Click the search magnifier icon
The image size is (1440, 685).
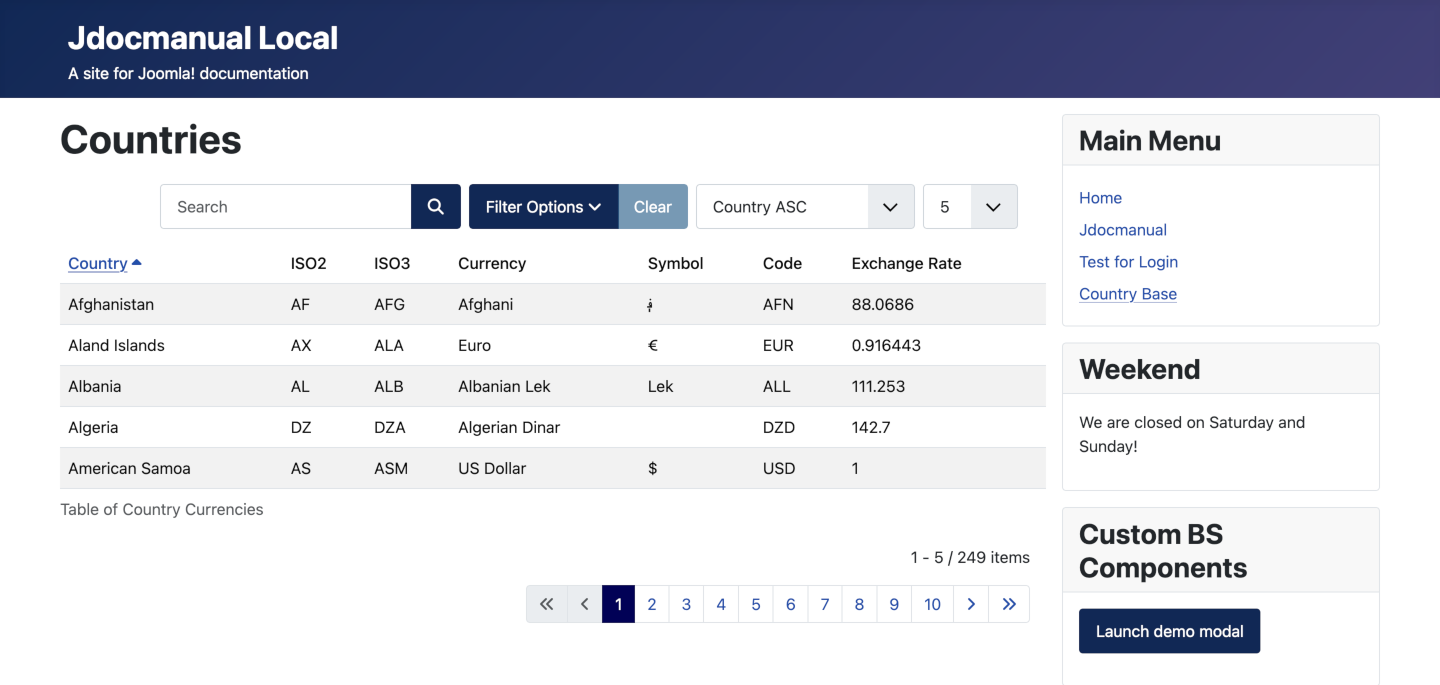coord(435,206)
